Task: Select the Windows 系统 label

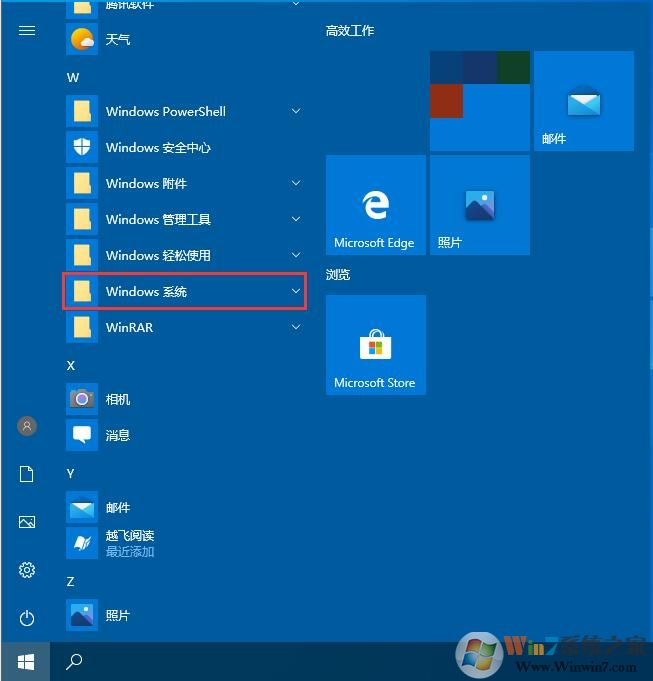Action: tap(146, 291)
